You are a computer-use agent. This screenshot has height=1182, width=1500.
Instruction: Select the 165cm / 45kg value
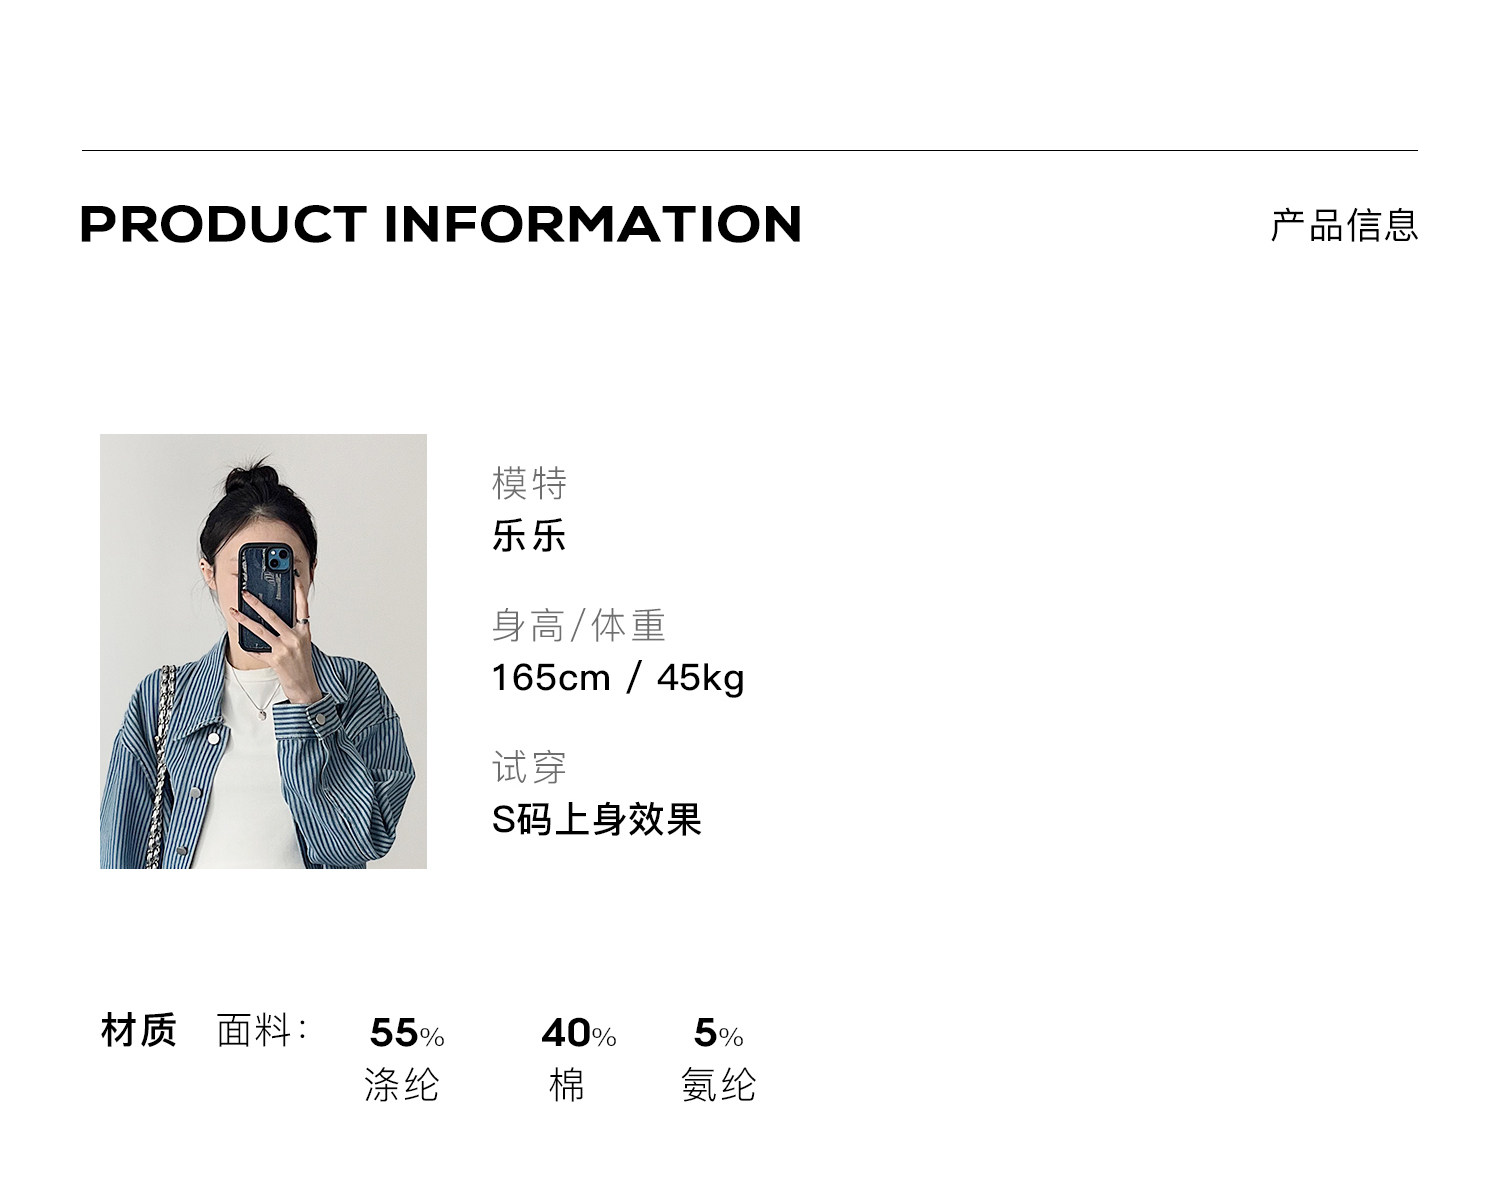617,678
